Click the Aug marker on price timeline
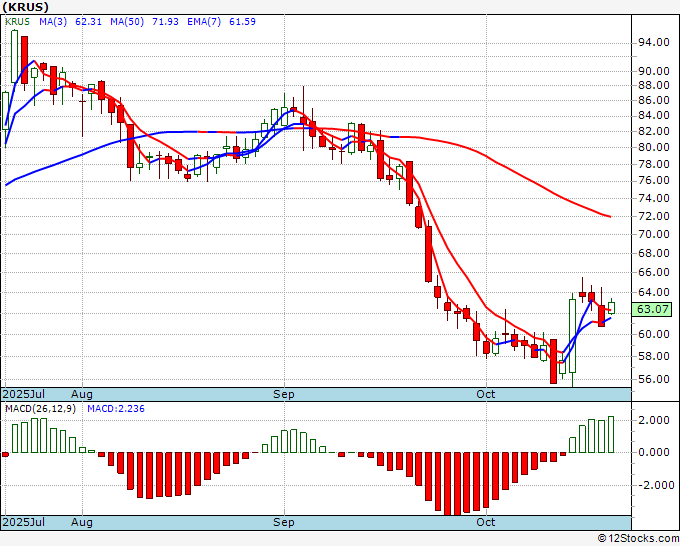The height and width of the screenshot is (546, 680). 82,394
